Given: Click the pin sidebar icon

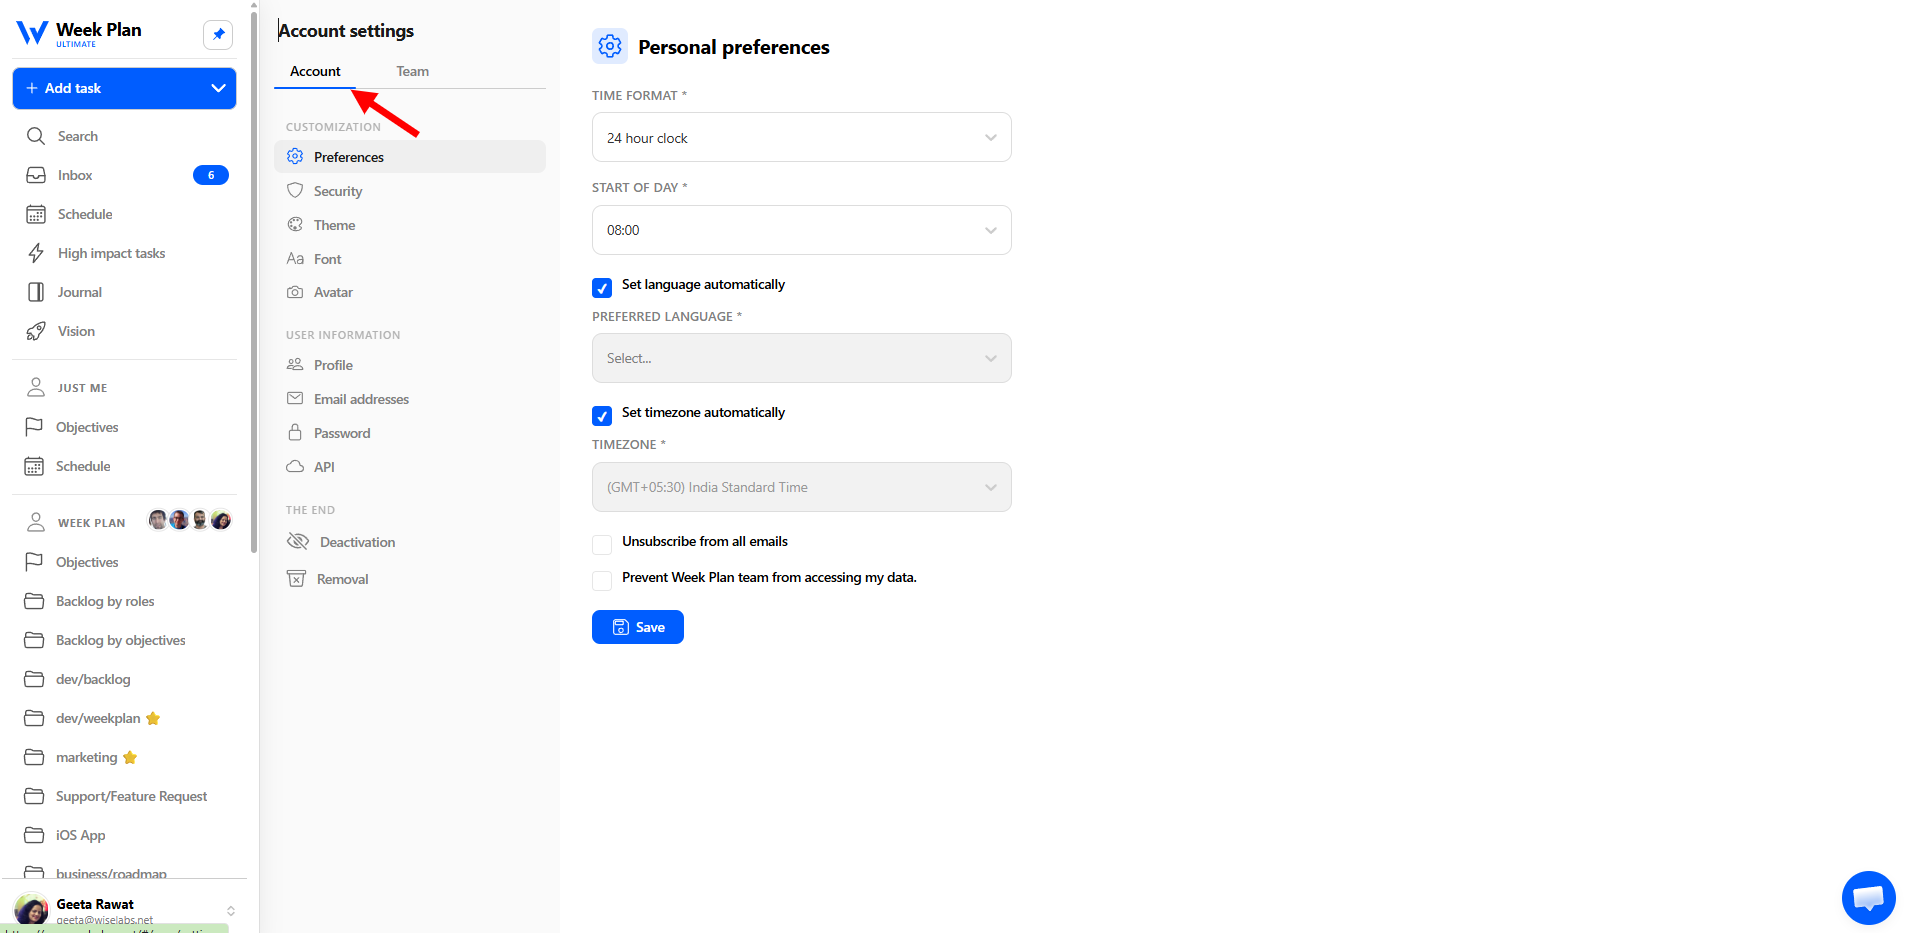Looking at the screenshot, I should (218, 34).
